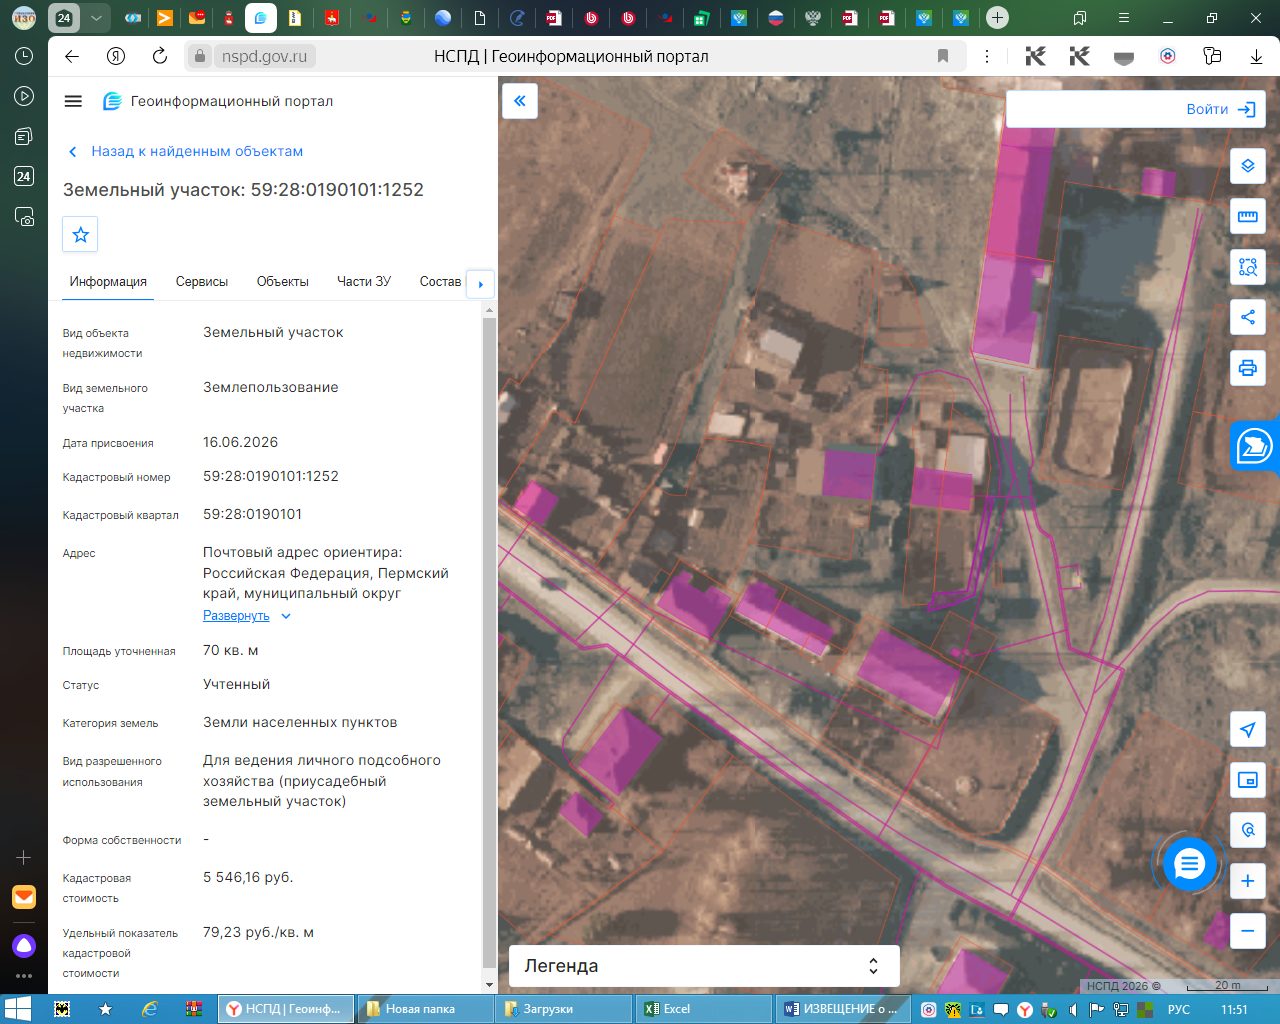Click the РУС language indicator
Screen dimensions: 1280x1024
[1179, 1009]
